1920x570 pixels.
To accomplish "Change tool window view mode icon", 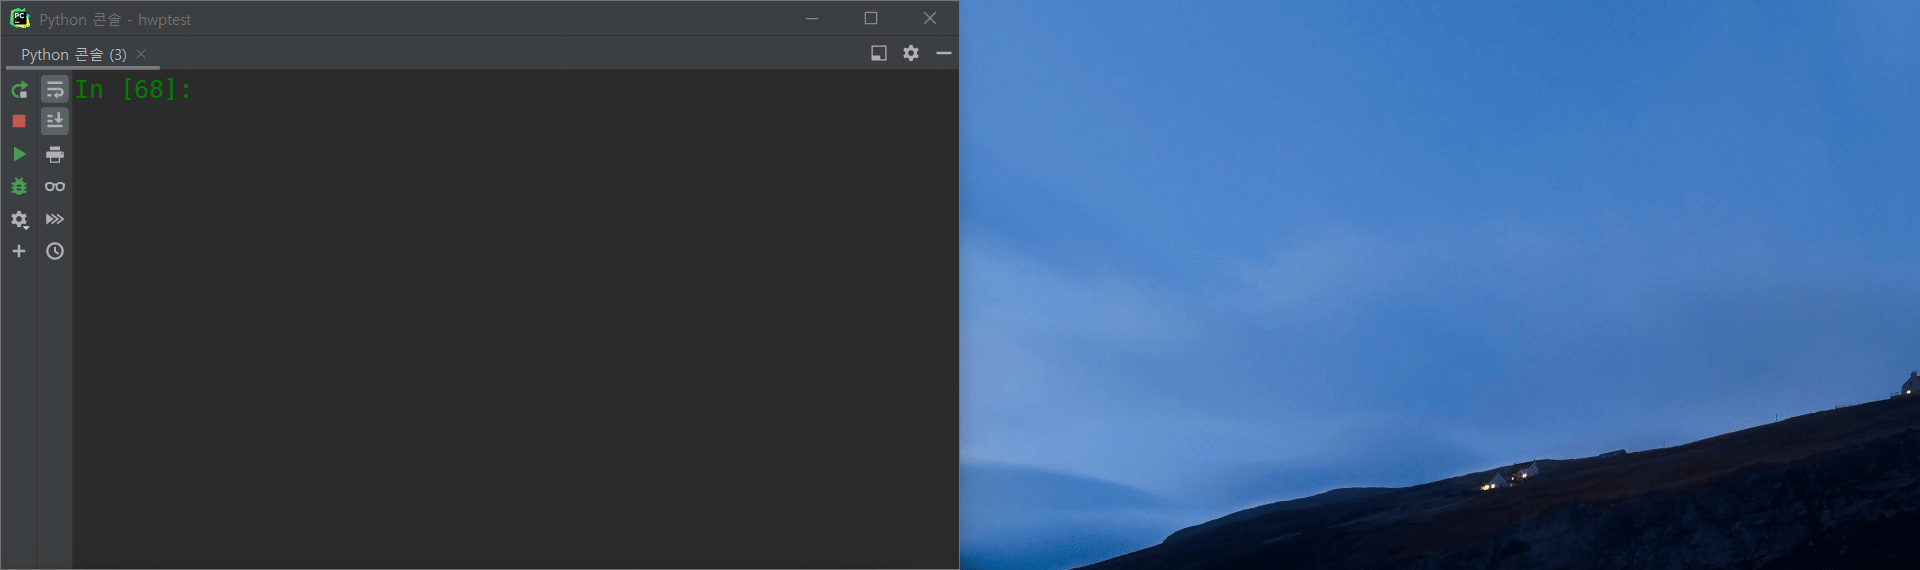I will click(879, 53).
